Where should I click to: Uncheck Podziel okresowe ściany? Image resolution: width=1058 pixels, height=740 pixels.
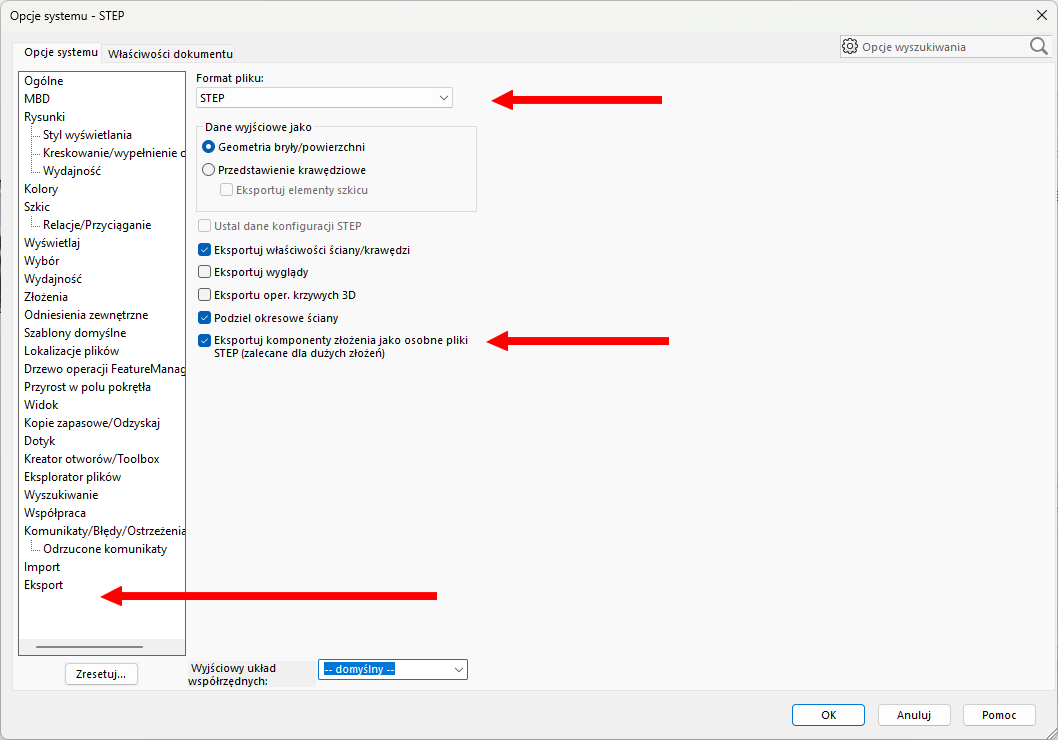point(205,318)
